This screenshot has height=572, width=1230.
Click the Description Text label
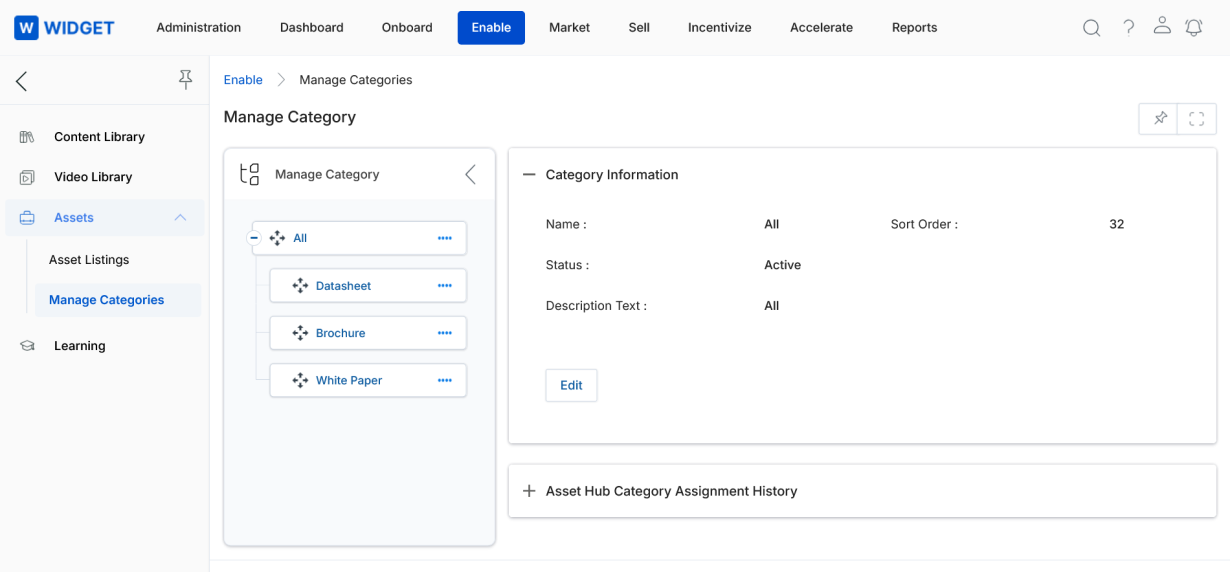click(596, 306)
